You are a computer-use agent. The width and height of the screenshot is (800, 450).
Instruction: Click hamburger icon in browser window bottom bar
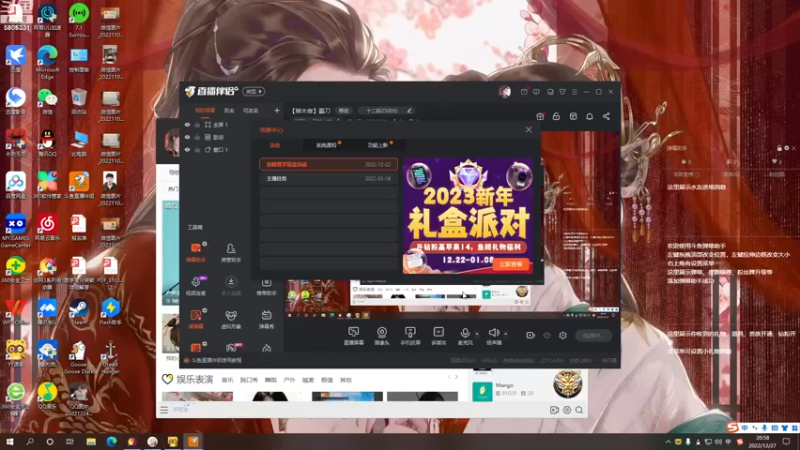(x=164, y=410)
